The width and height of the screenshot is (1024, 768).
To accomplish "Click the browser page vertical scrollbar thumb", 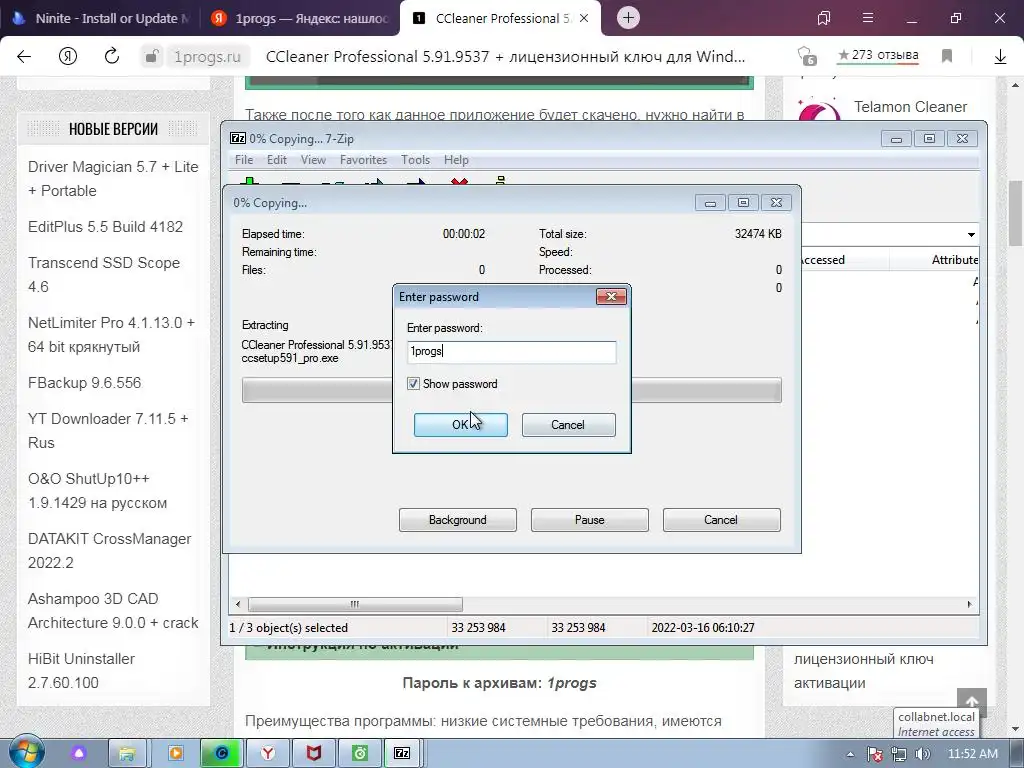I will coord(1016,214).
